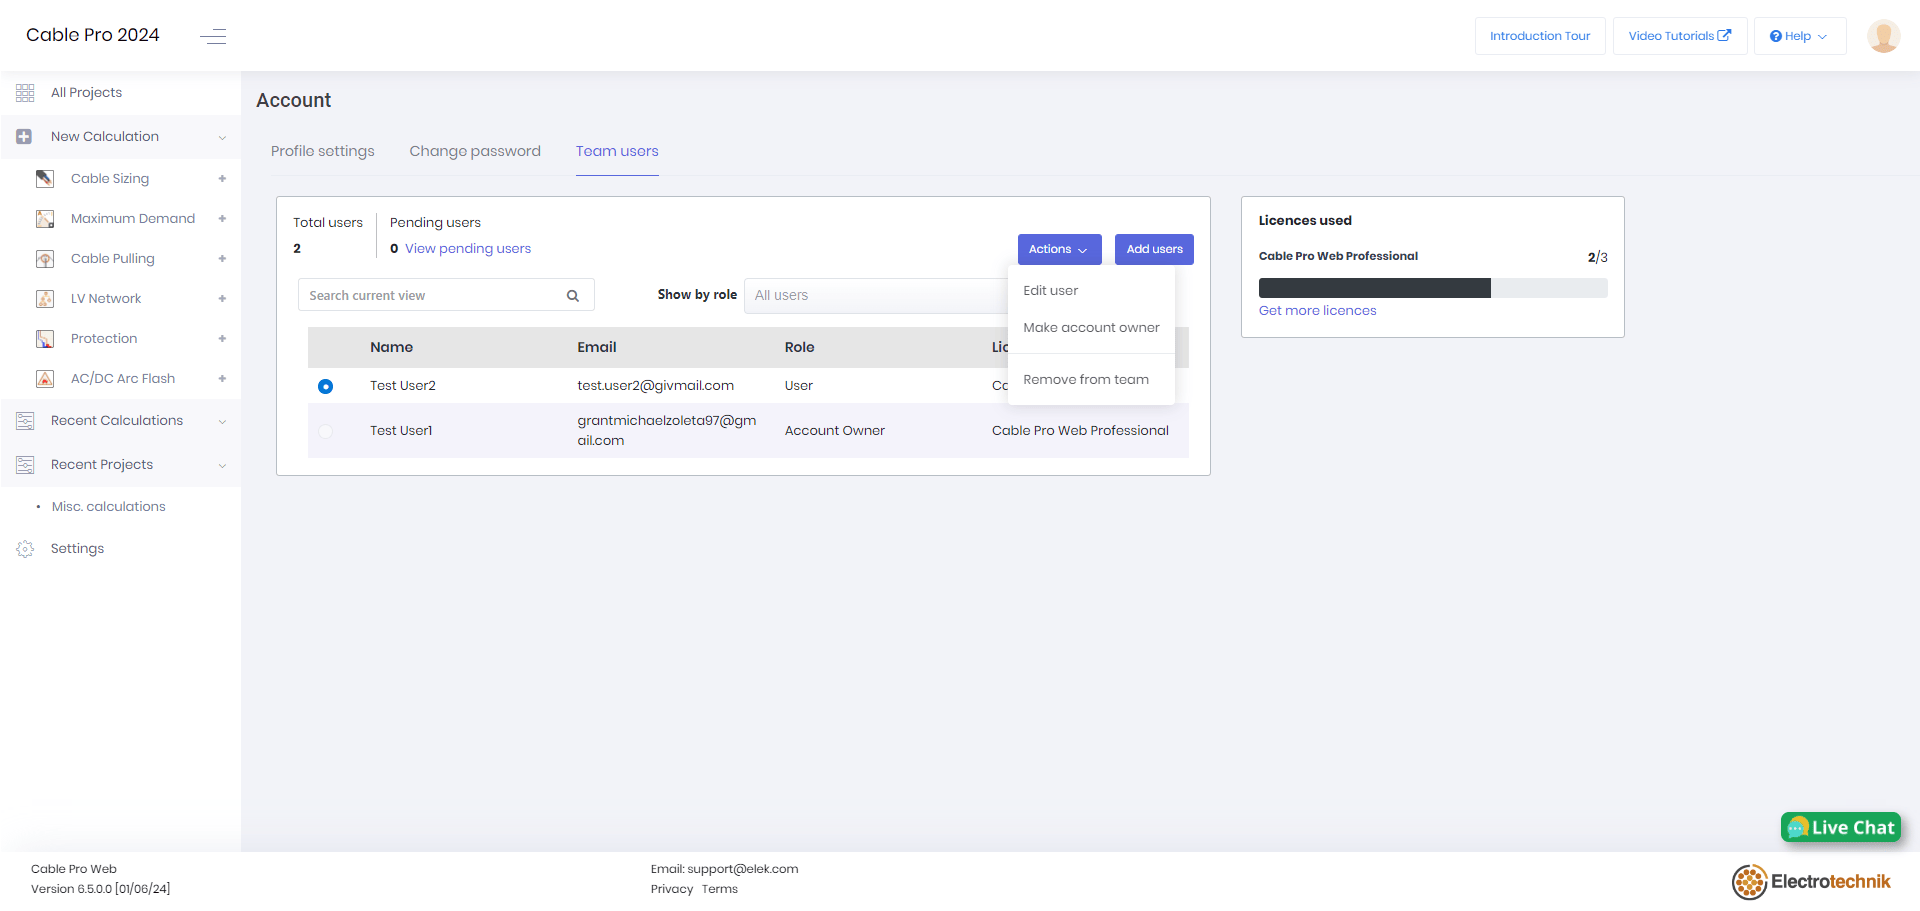Select the radio button for Test User2
This screenshot has width=1920, height=911.
click(325, 386)
